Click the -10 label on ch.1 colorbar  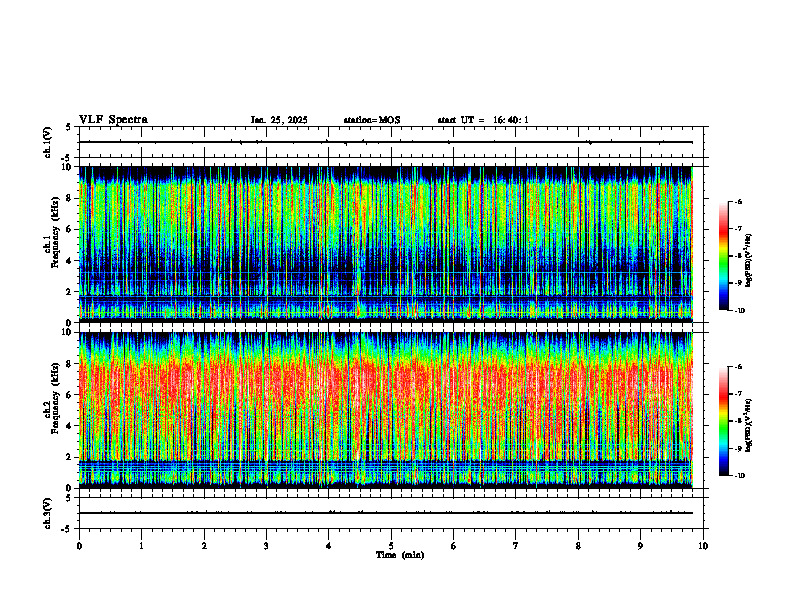point(739,311)
